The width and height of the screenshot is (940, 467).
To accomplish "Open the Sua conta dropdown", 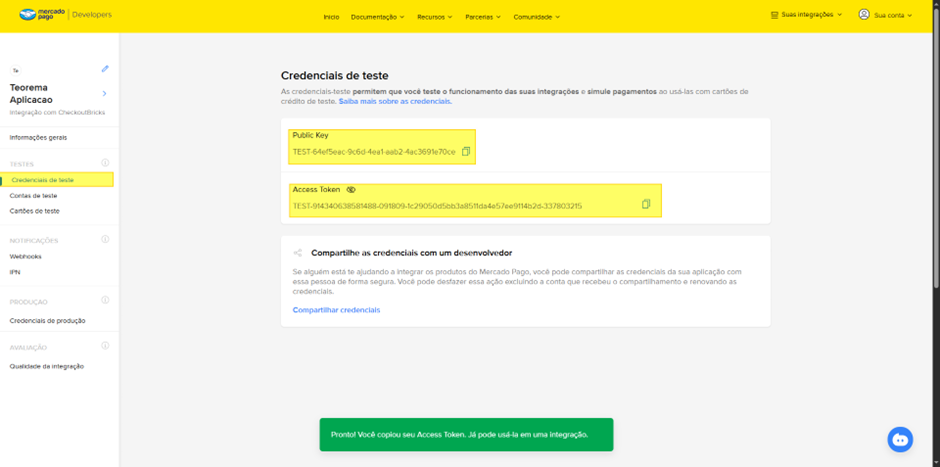I will point(885,15).
